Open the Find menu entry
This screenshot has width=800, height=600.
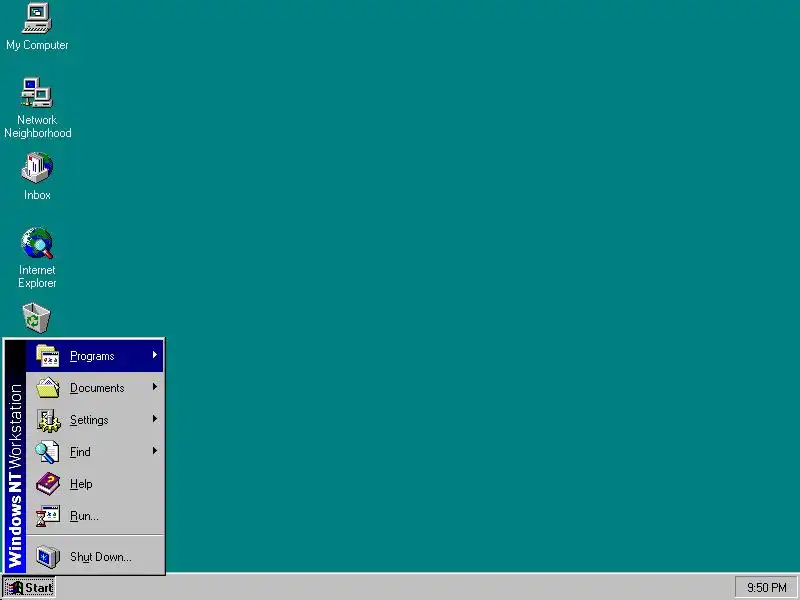click(x=95, y=452)
